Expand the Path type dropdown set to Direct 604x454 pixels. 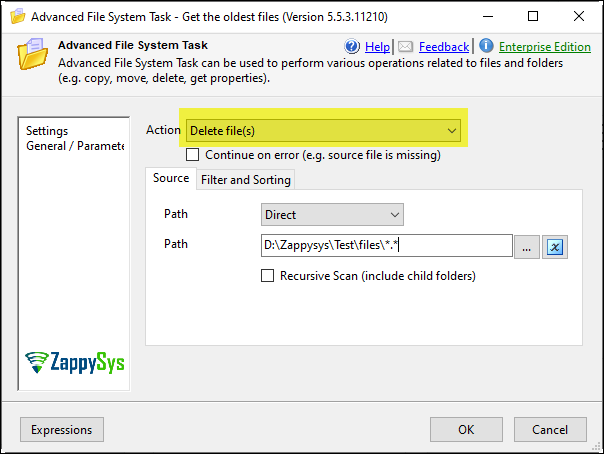click(x=332, y=214)
